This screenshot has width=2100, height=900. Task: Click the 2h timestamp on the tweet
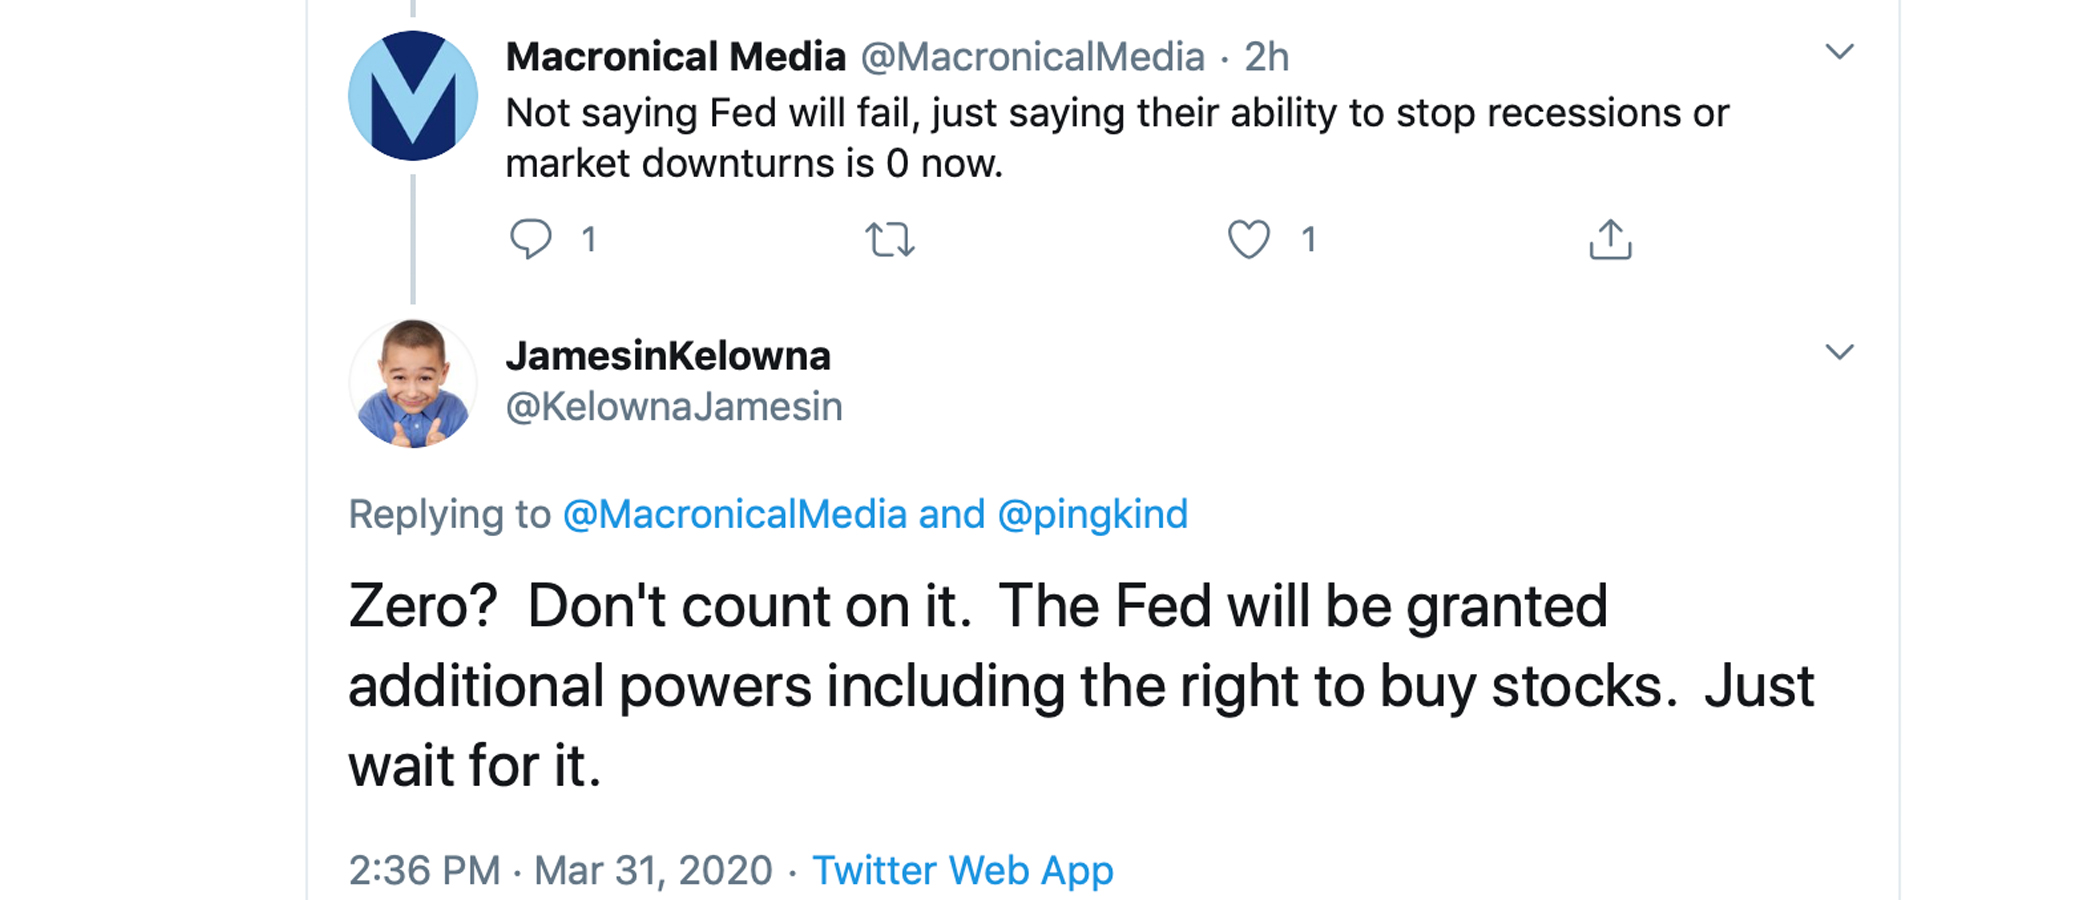(x=1266, y=57)
